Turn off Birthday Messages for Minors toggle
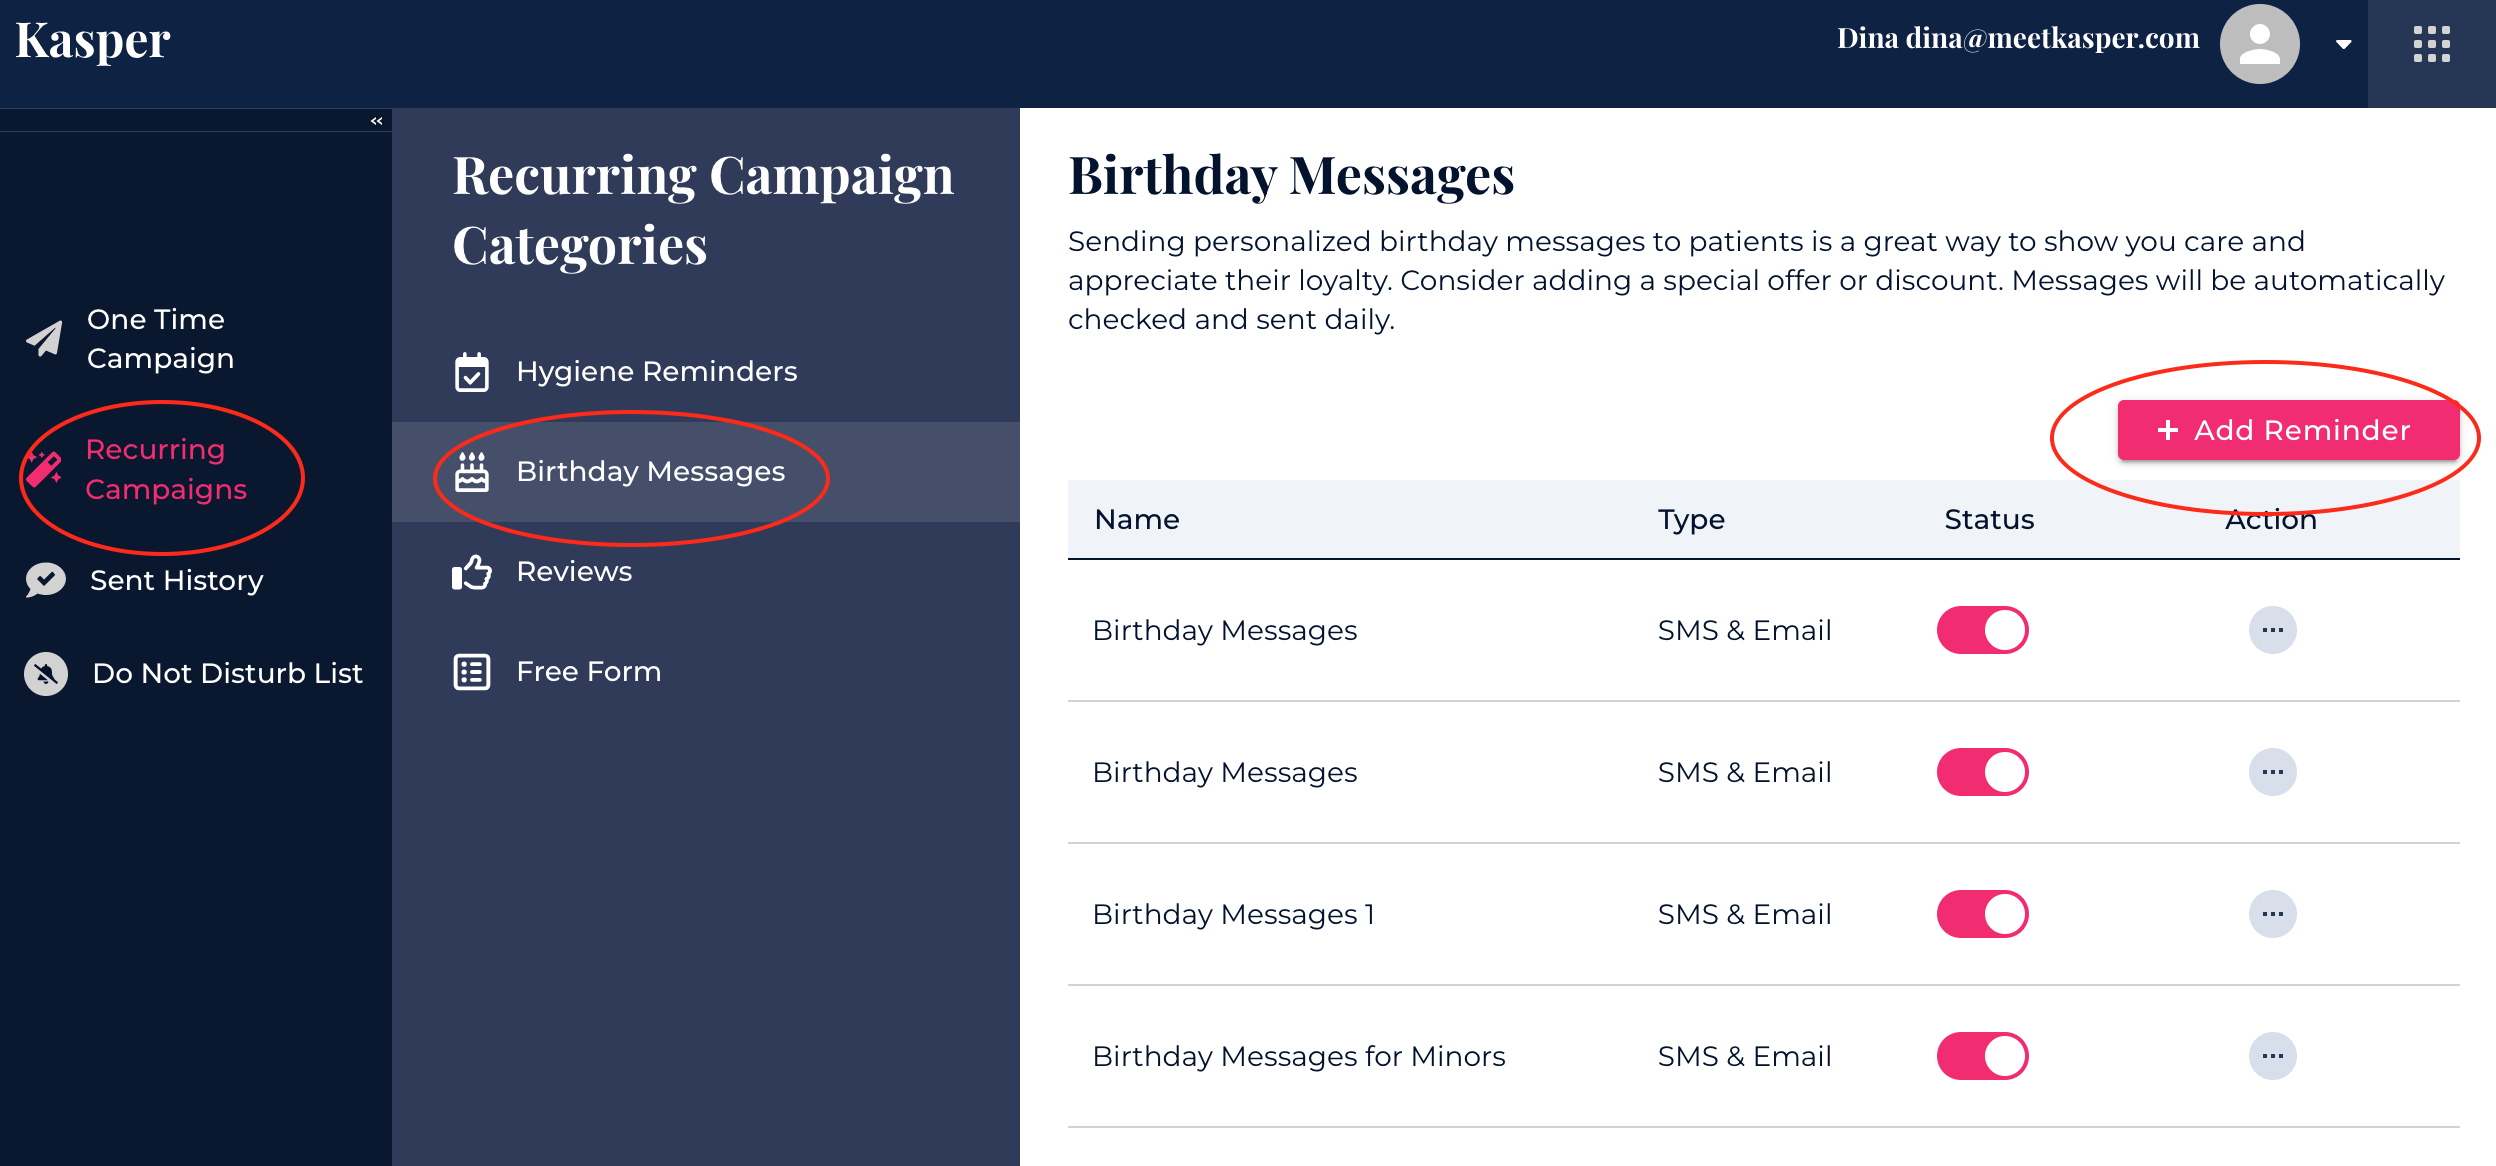2496x1166 pixels. (1982, 1056)
